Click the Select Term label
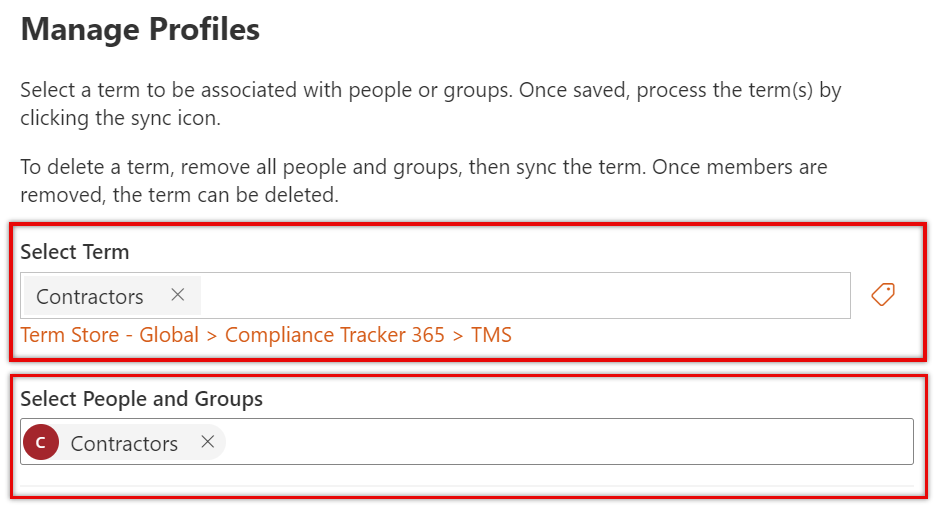The height and width of the screenshot is (508, 938). pyautogui.click(x=75, y=252)
